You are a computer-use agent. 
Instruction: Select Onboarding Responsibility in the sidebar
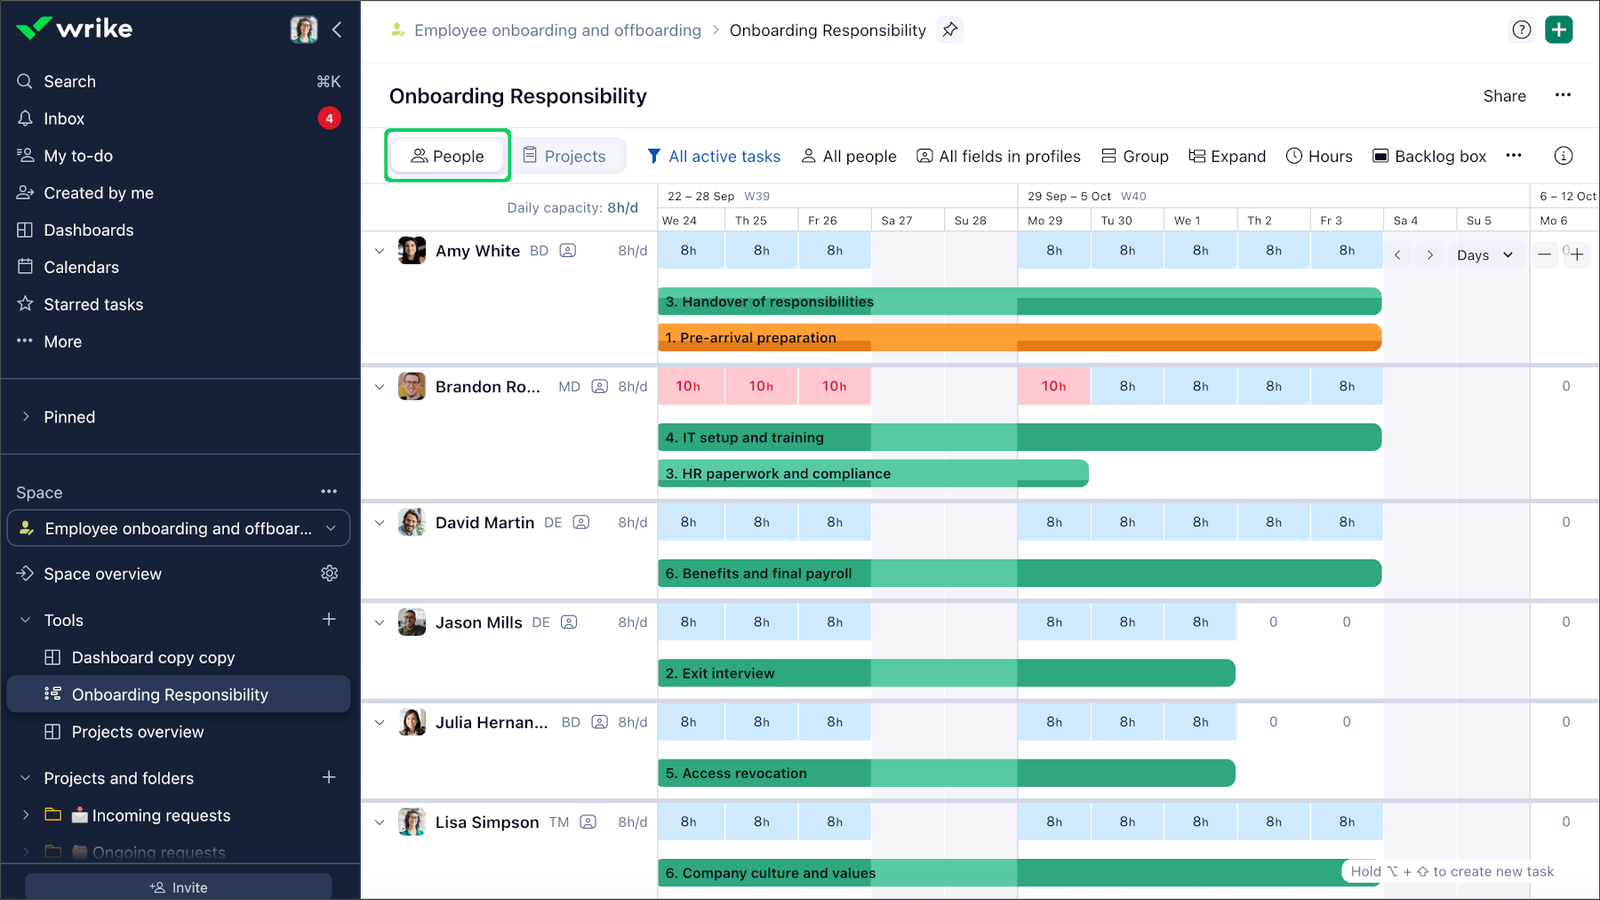point(179,694)
